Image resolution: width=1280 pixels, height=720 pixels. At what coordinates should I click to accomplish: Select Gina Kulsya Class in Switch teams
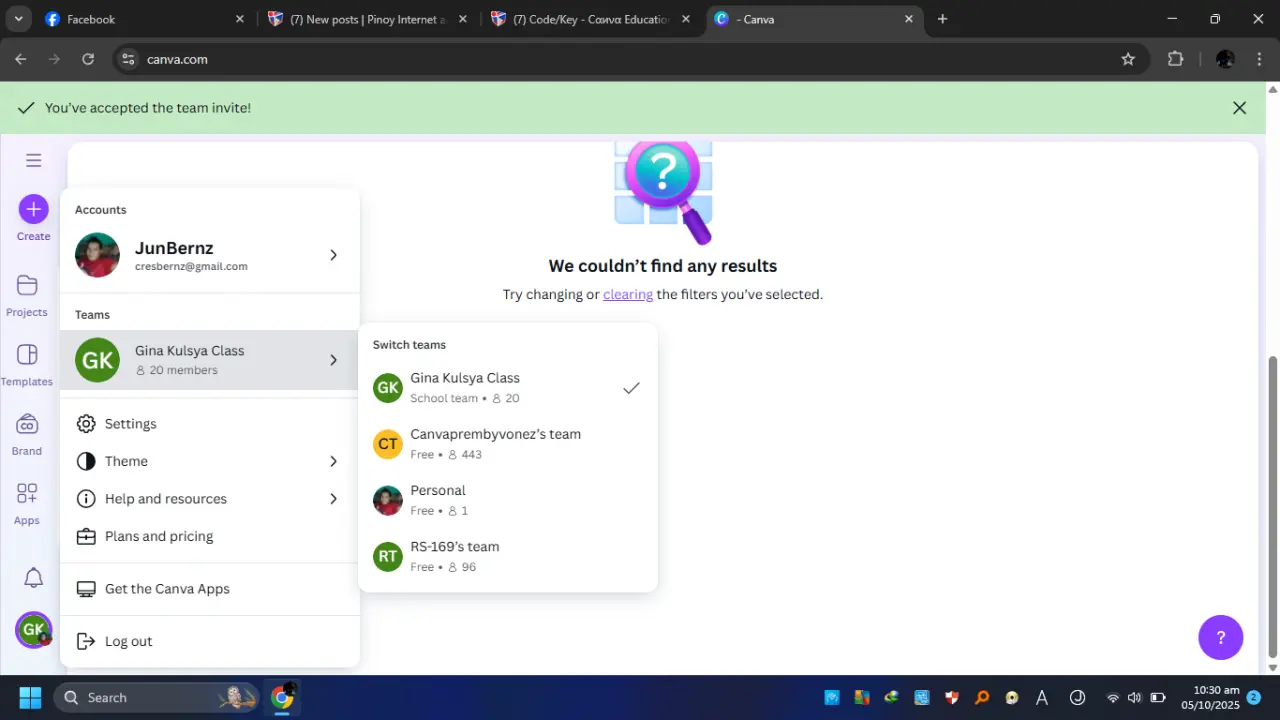(x=507, y=388)
